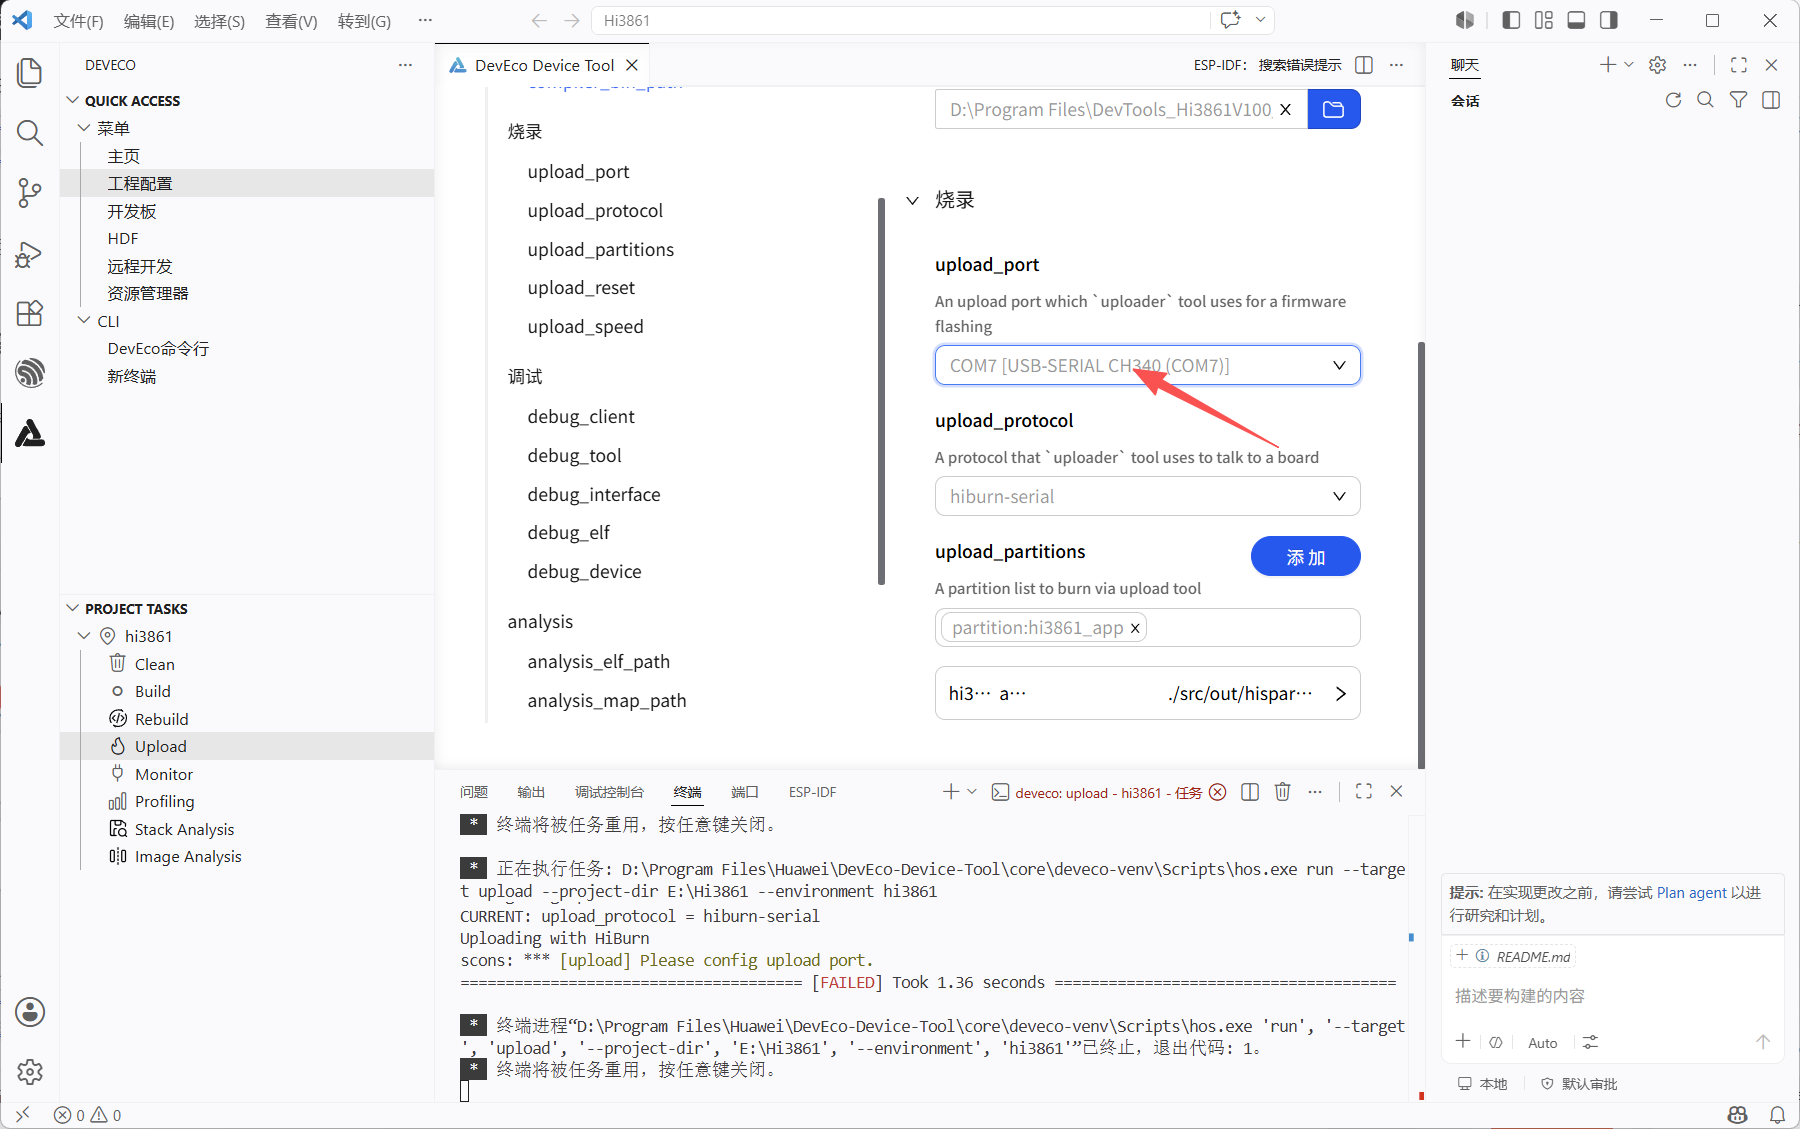
Task: Toggle the chat sessions sidebar view icon
Action: (1771, 100)
